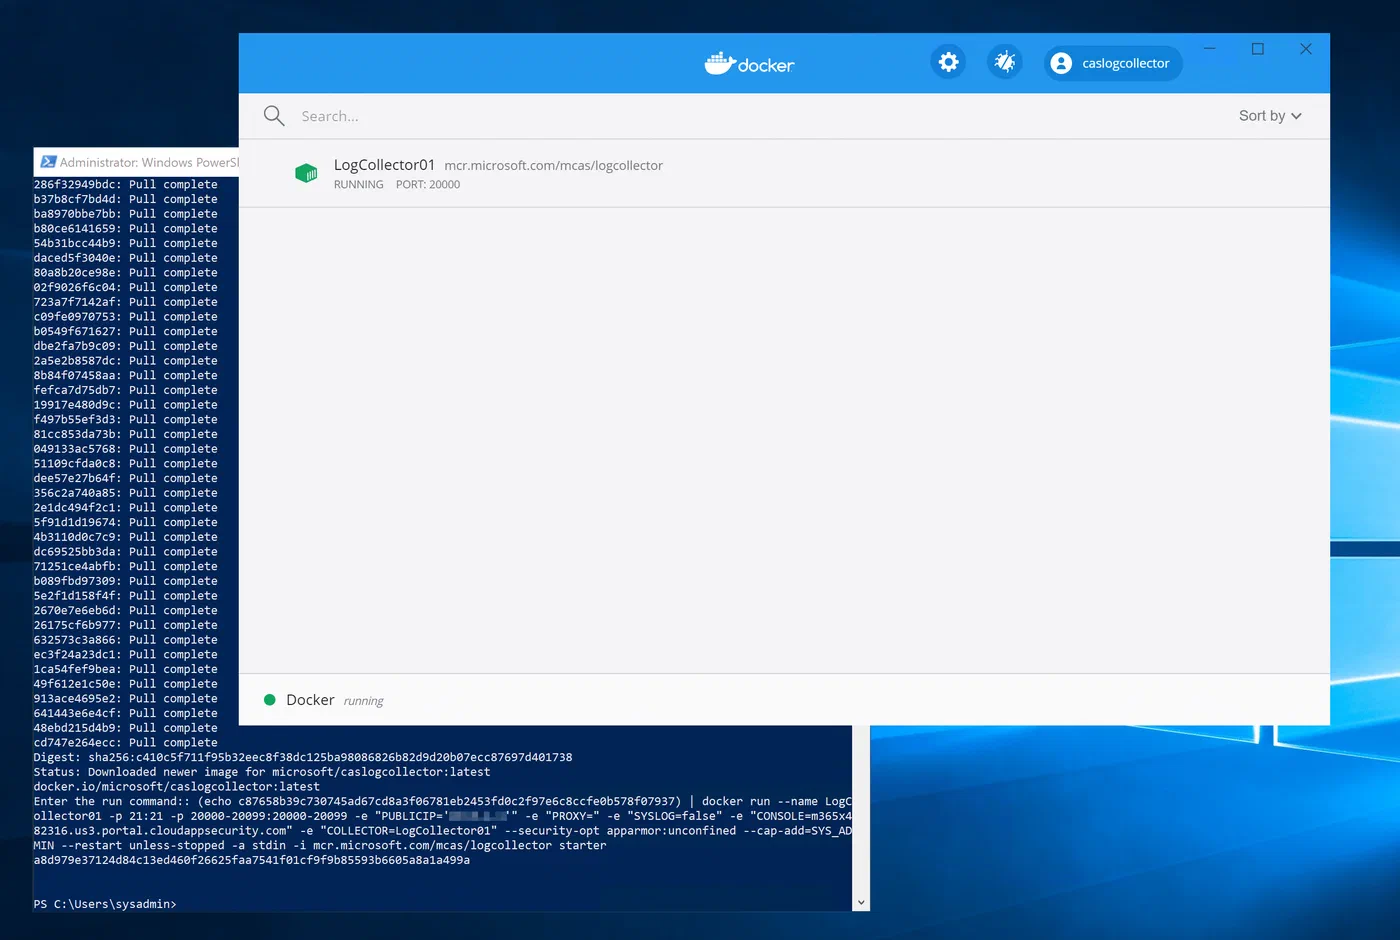
Task: Open the caslogcollector account button
Action: coord(1113,63)
